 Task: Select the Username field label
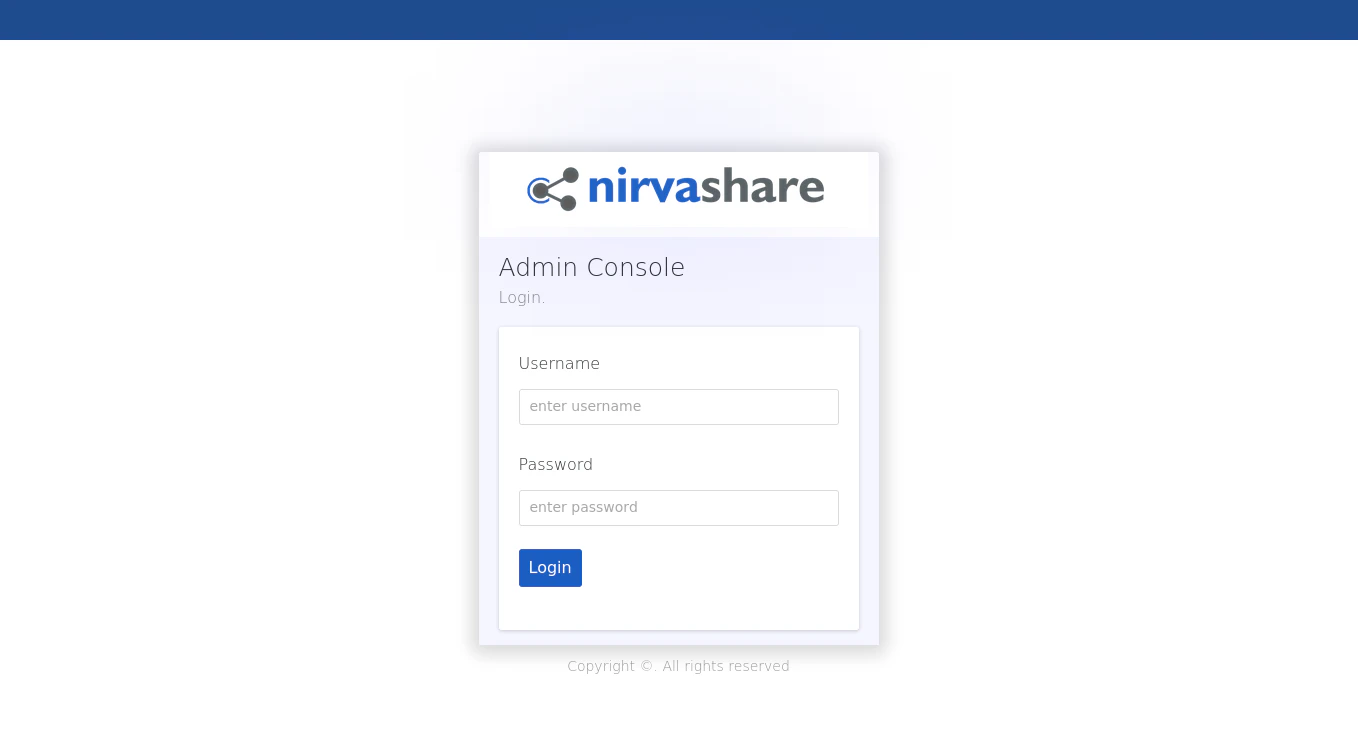(x=559, y=363)
